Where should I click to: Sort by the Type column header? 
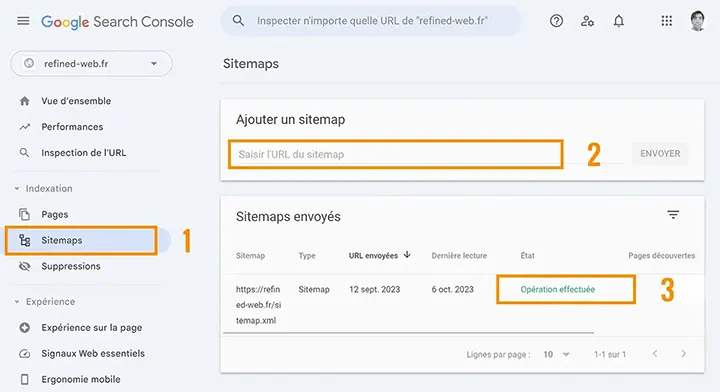click(x=307, y=255)
